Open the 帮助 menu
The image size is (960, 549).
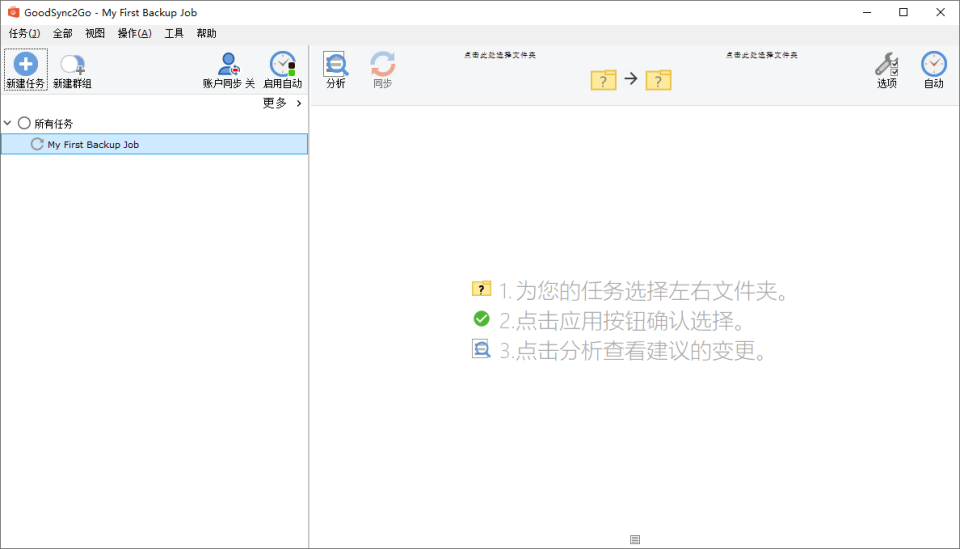[206, 33]
